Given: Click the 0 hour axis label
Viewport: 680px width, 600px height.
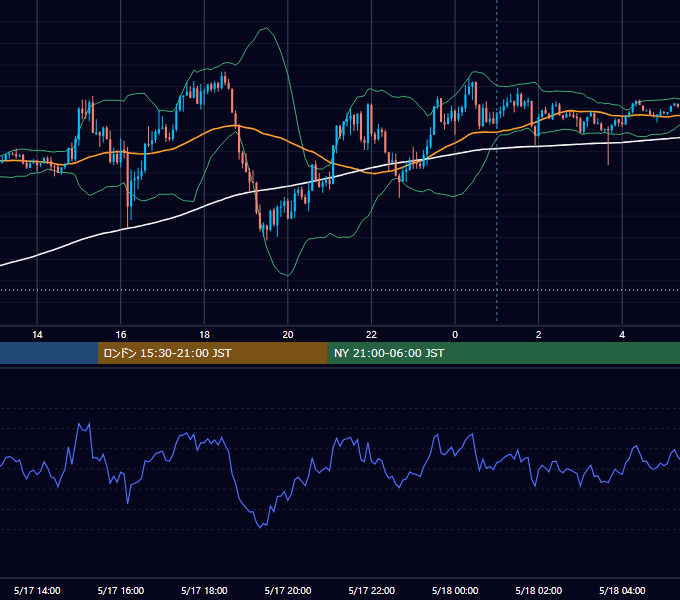Looking at the screenshot, I should click(455, 335).
